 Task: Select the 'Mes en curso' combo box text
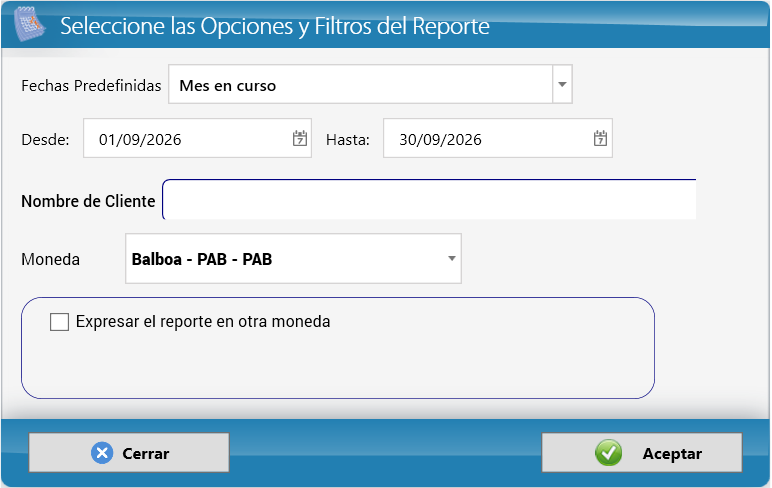tap(227, 86)
